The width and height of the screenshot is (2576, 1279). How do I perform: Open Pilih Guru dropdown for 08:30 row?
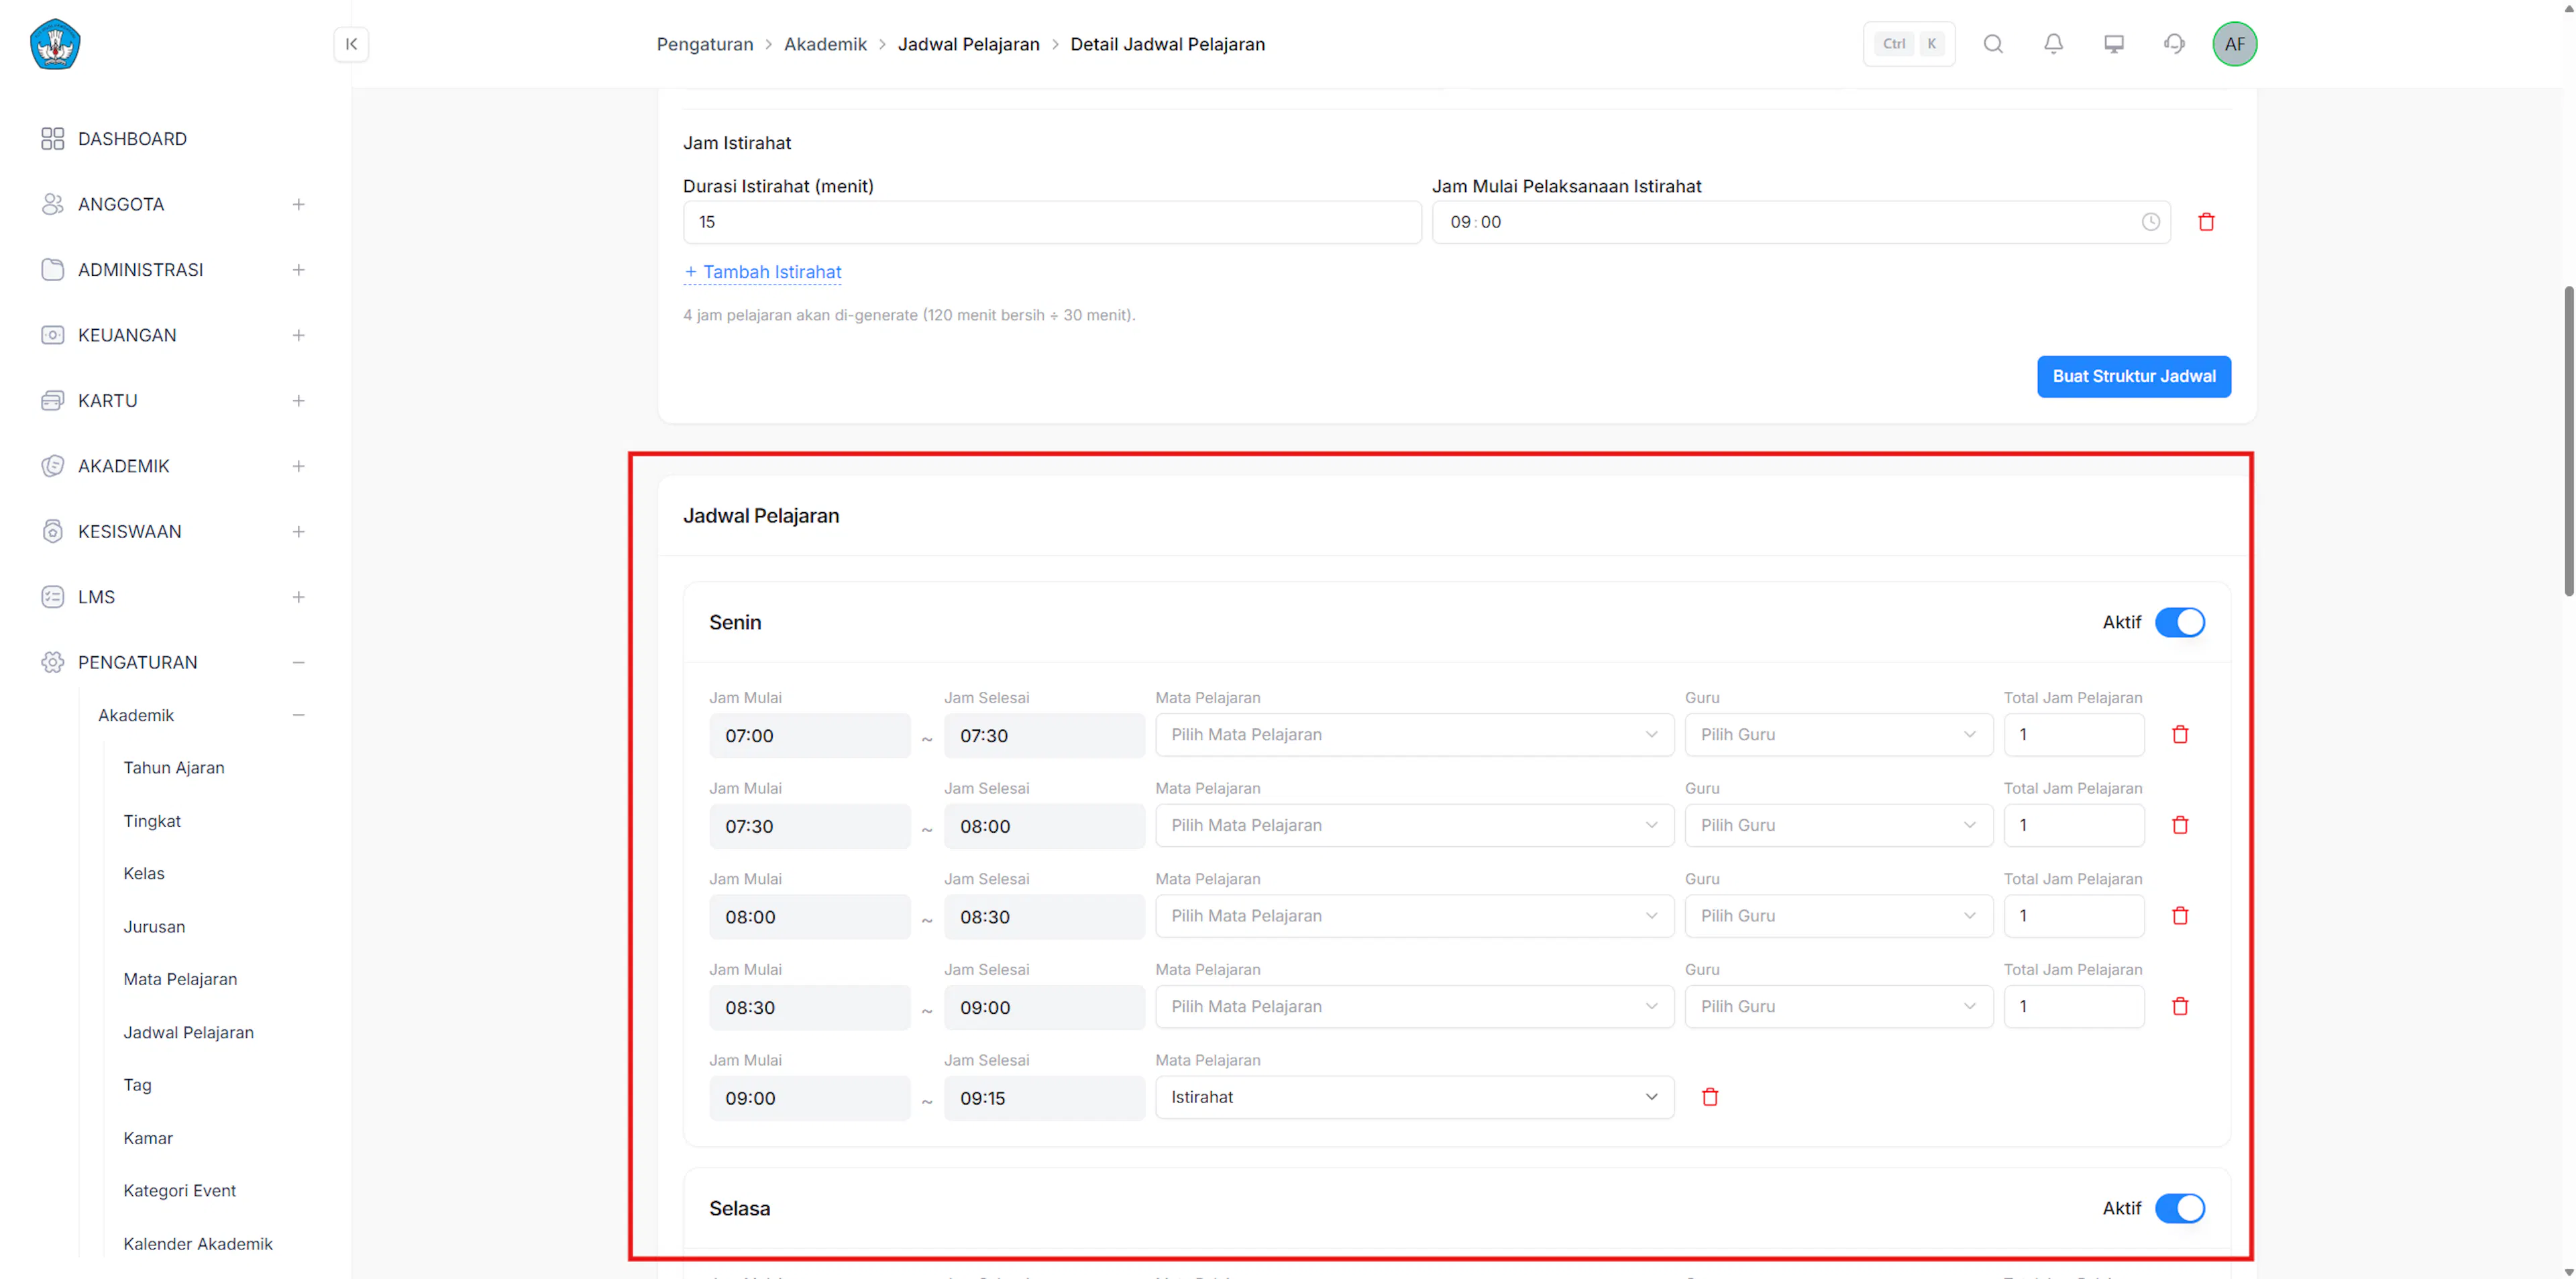point(1838,1007)
